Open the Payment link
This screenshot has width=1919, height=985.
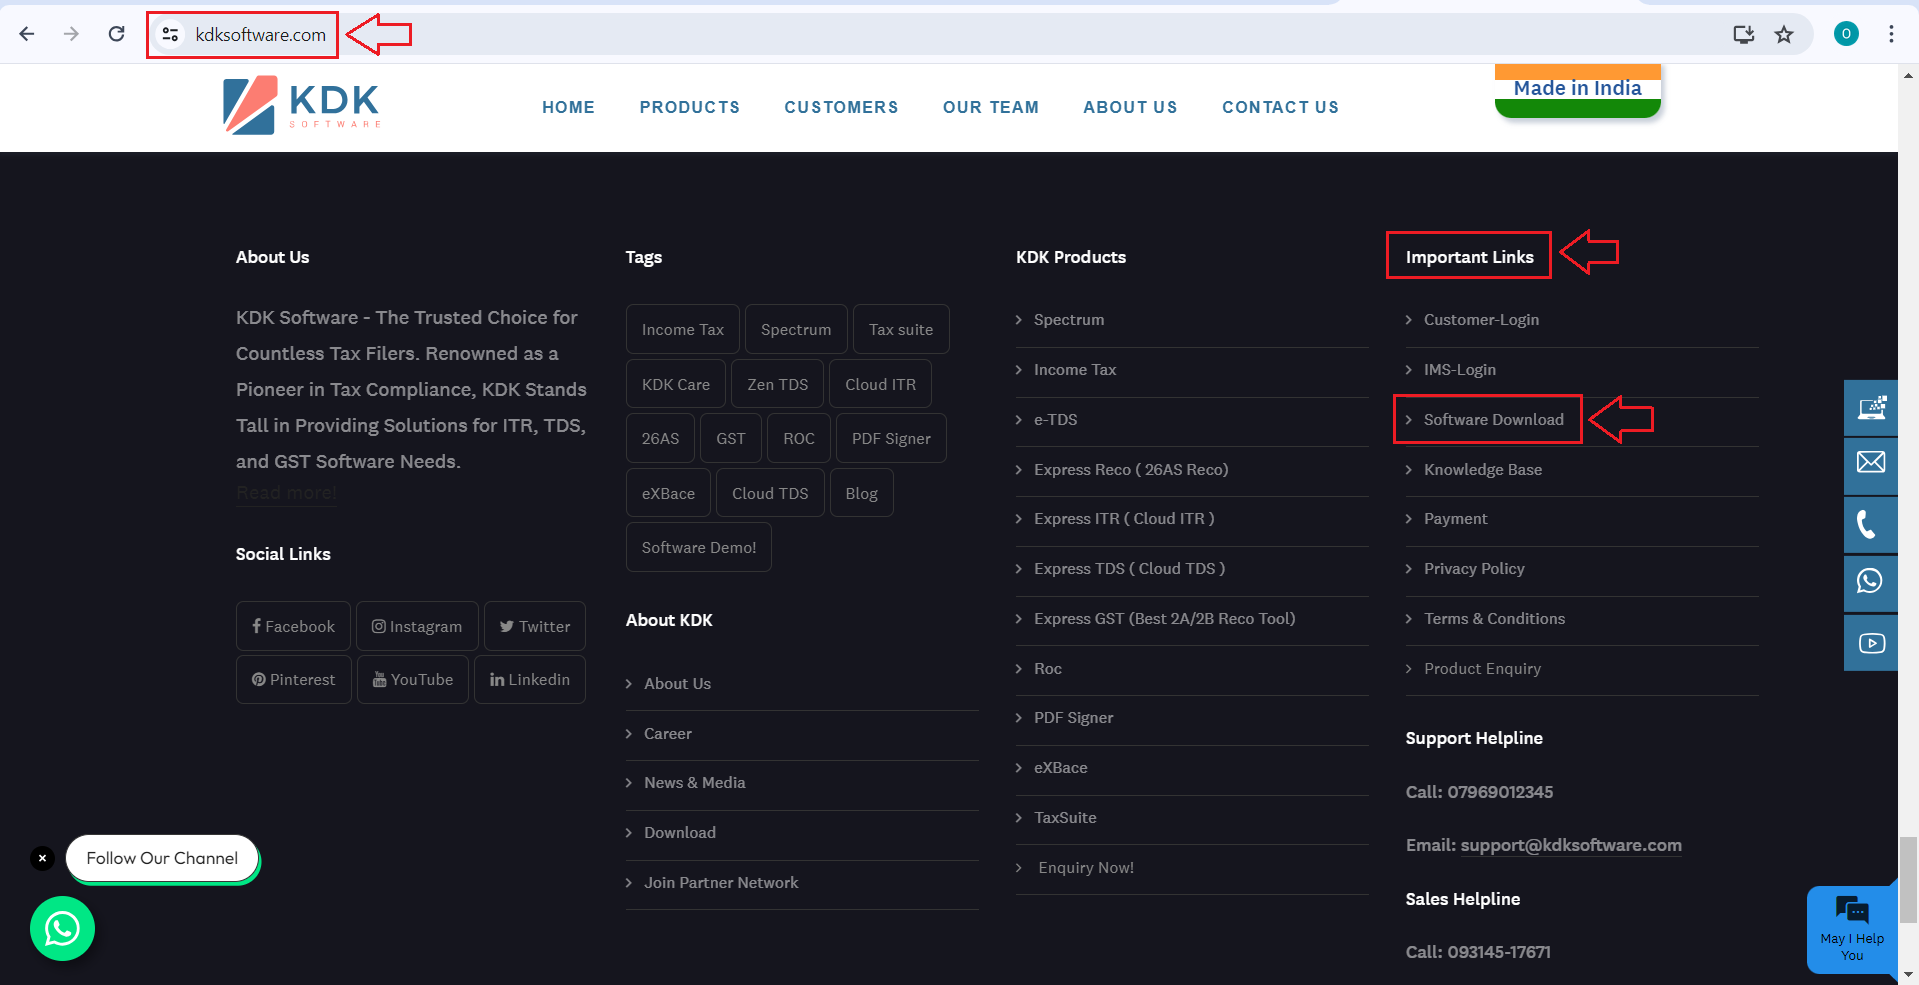pyautogui.click(x=1455, y=518)
